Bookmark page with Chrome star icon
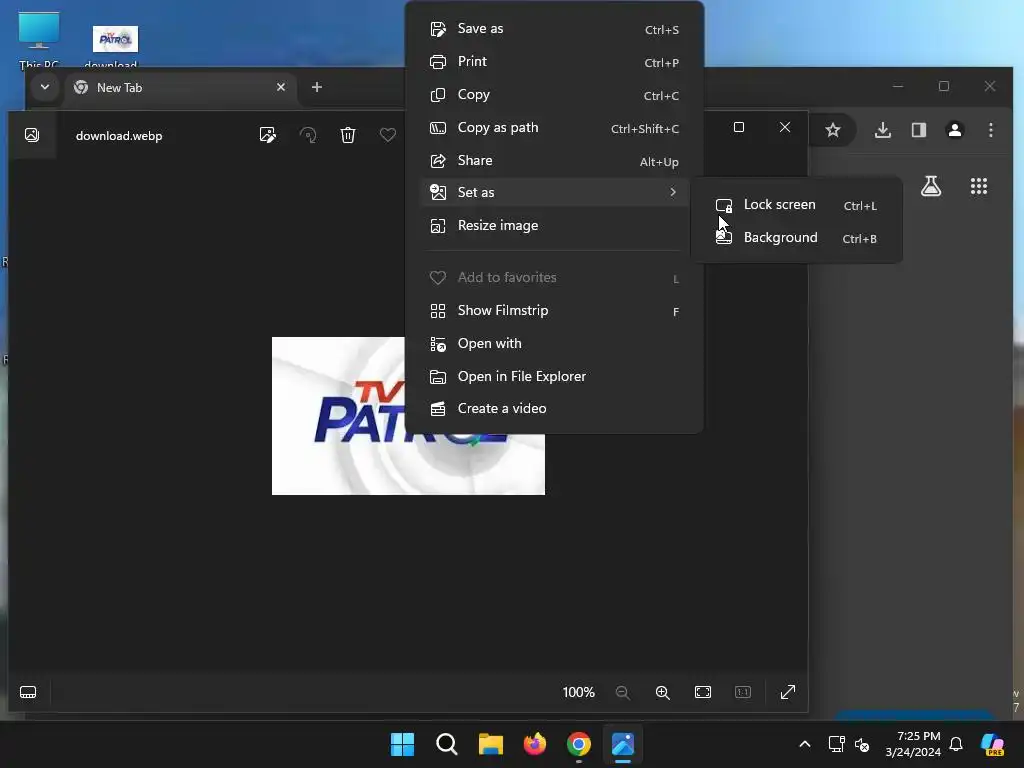Viewport: 1024px width, 768px height. pyautogui.click(x=833, y=130)
